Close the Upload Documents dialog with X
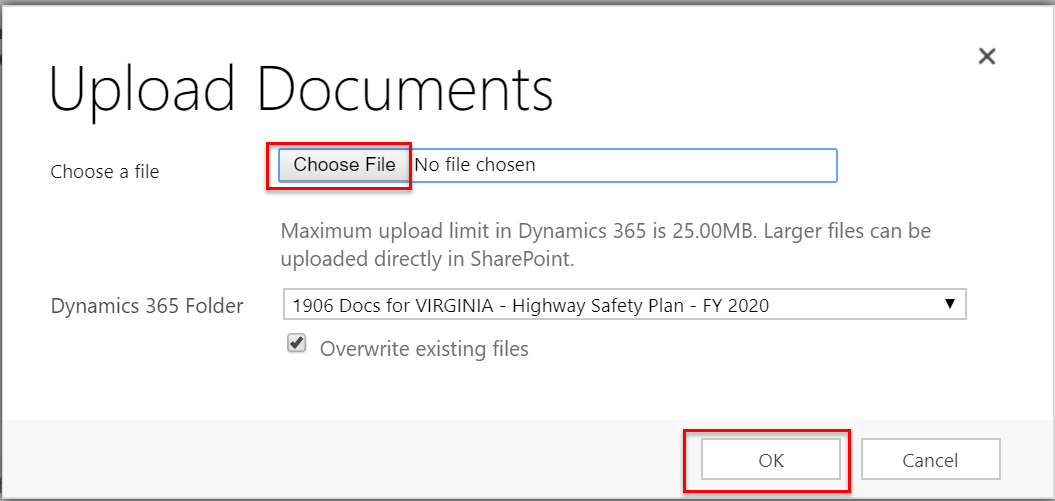Image resolution: width=1055 pixels, height=501 pixels. point(986,57)
